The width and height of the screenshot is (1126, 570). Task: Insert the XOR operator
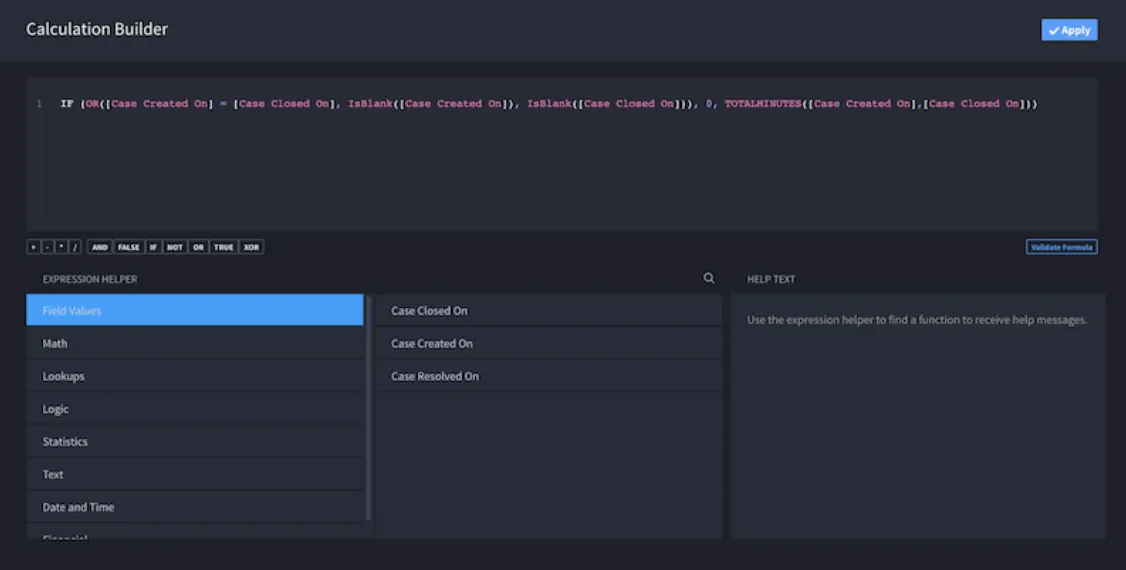tap(251, 247)
